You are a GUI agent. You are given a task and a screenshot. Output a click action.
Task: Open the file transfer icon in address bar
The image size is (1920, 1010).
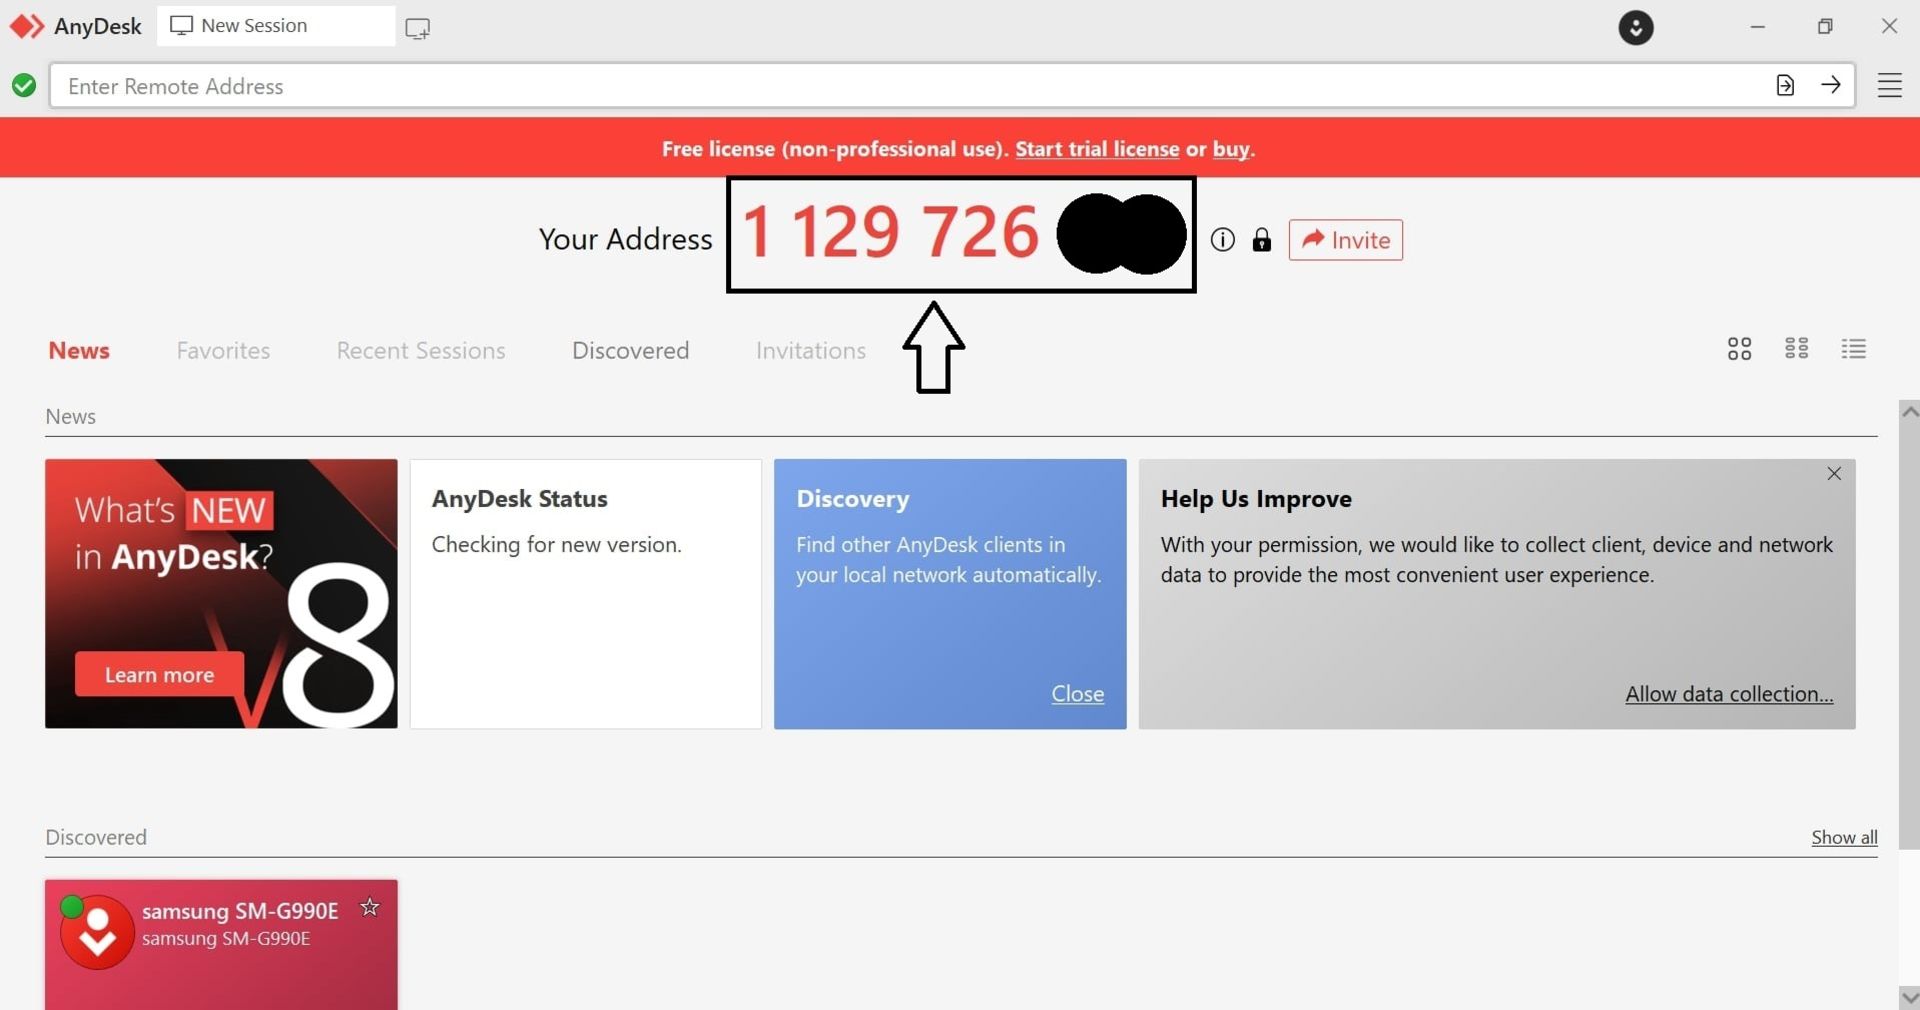1785,86
